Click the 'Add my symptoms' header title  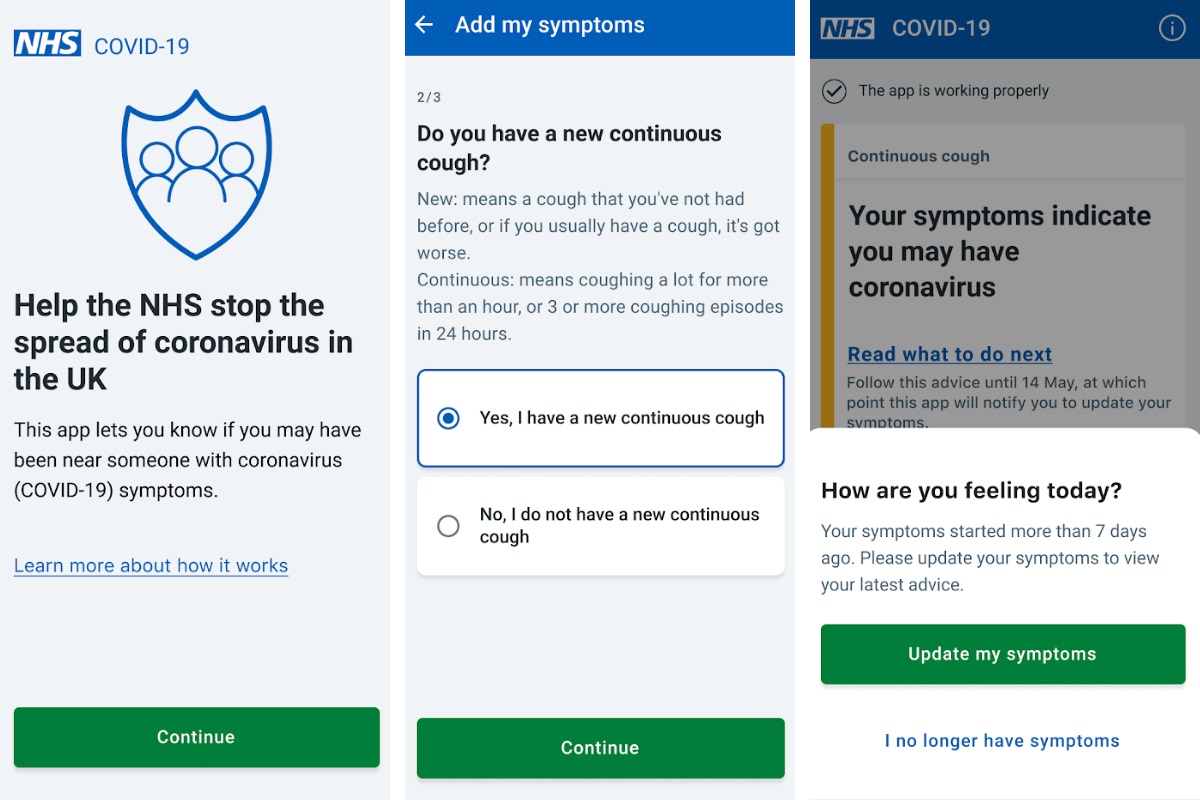point(549,25)
